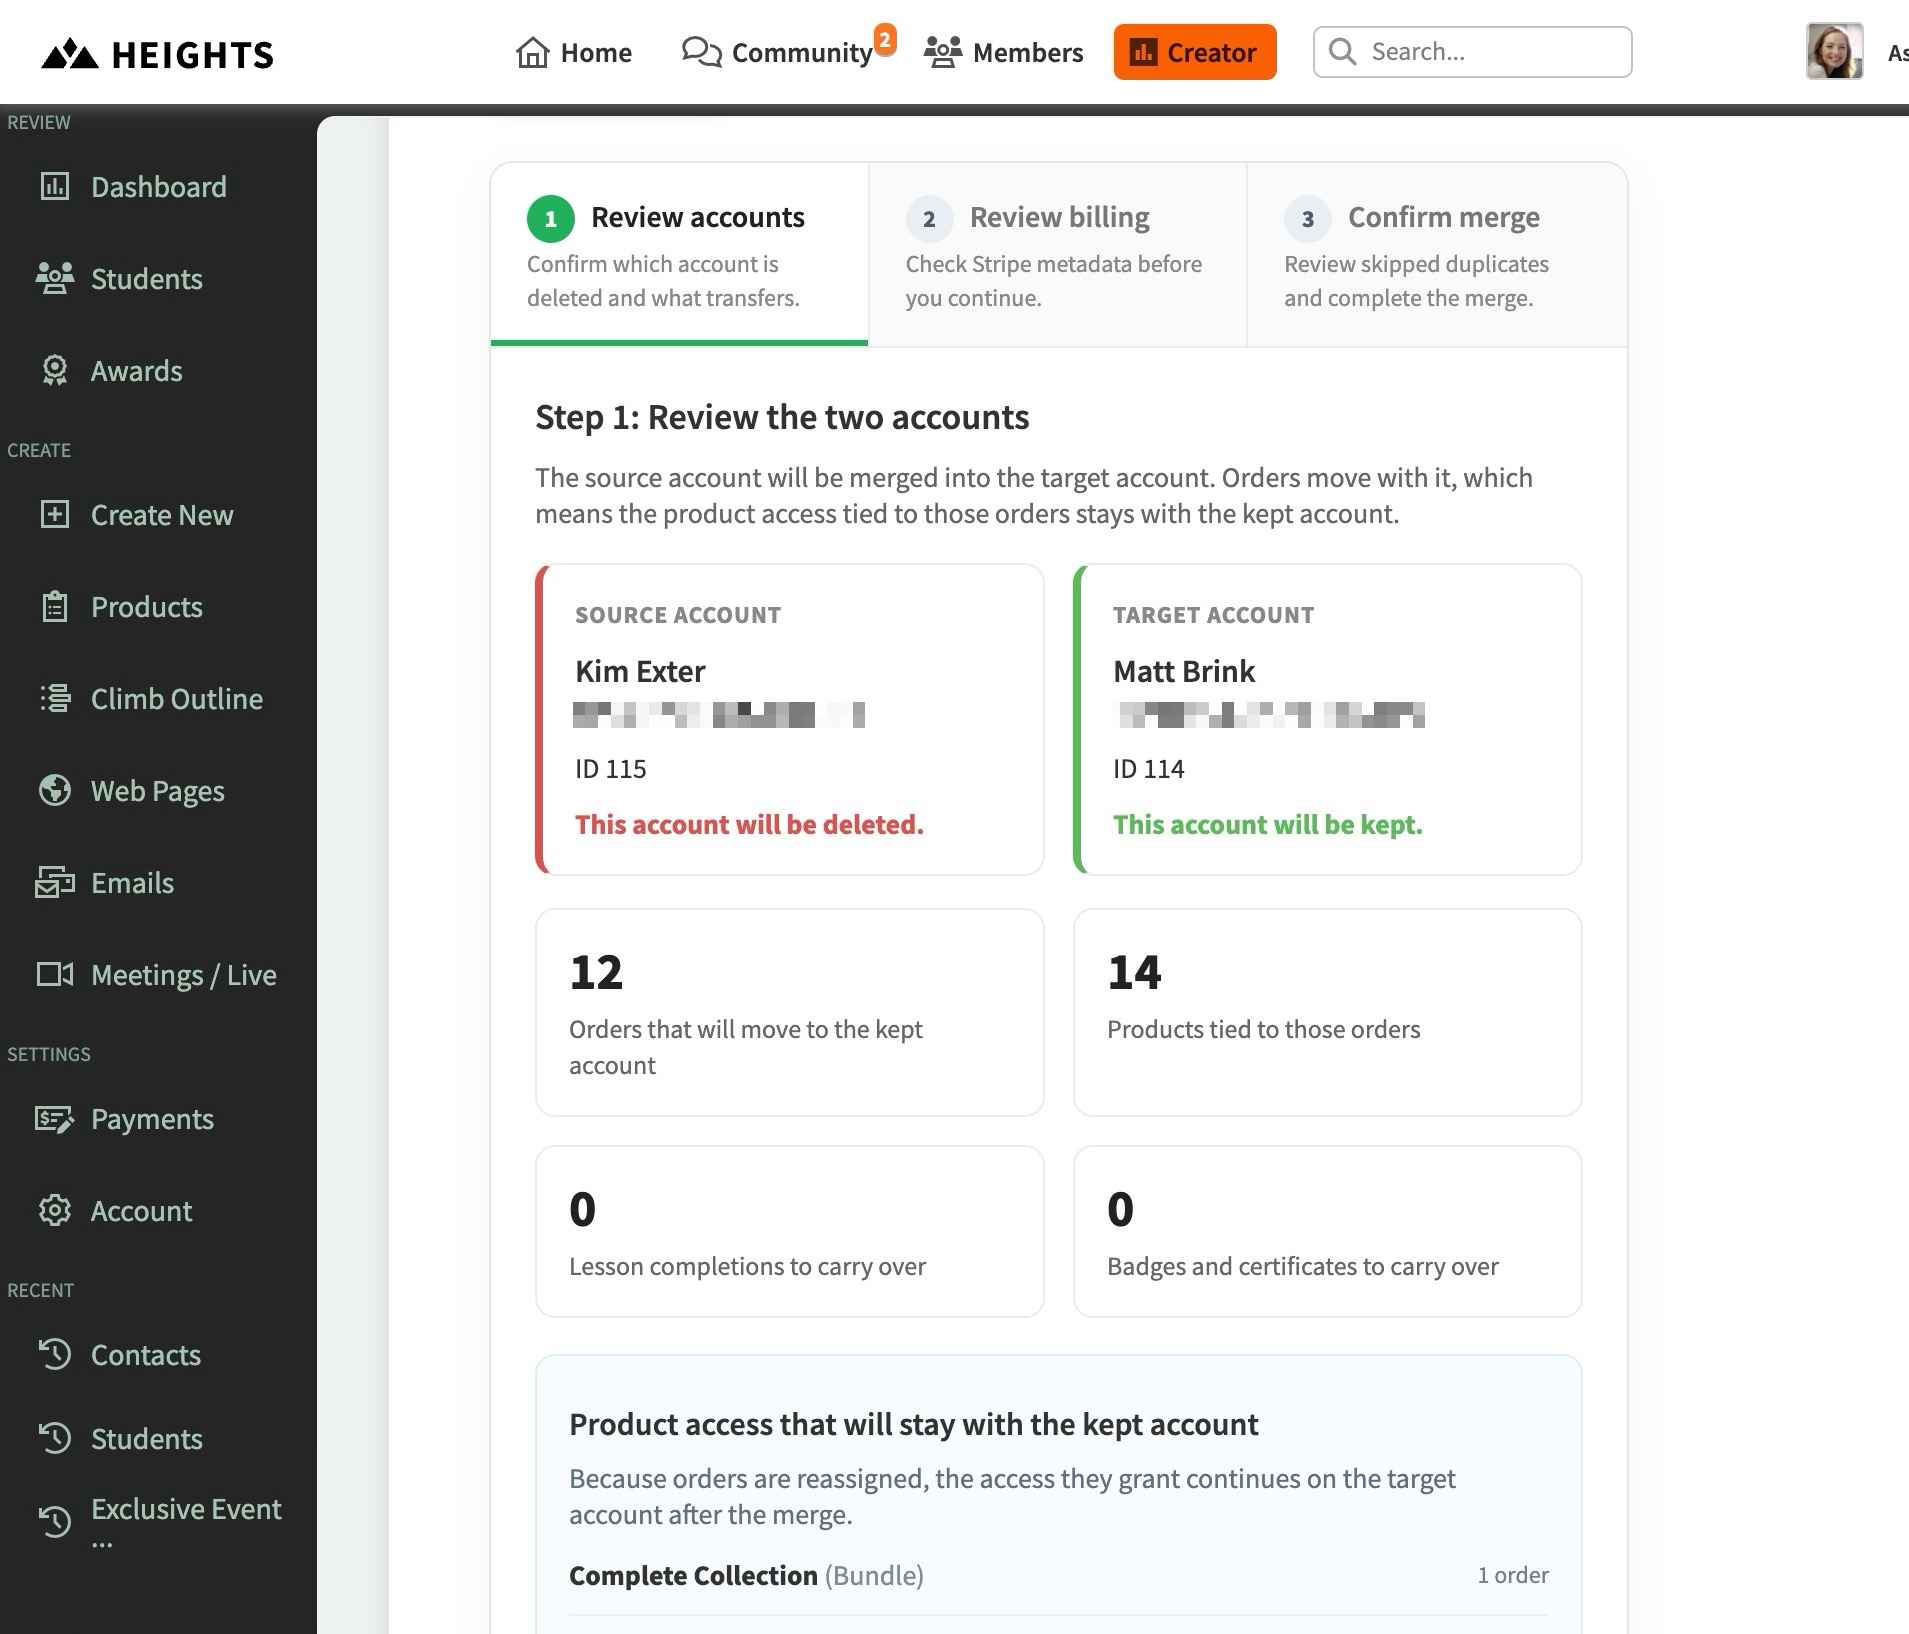Screen dimensions: 1909x1634
Task: Click the step 3 number circle
Action: tap(1307, 219)
